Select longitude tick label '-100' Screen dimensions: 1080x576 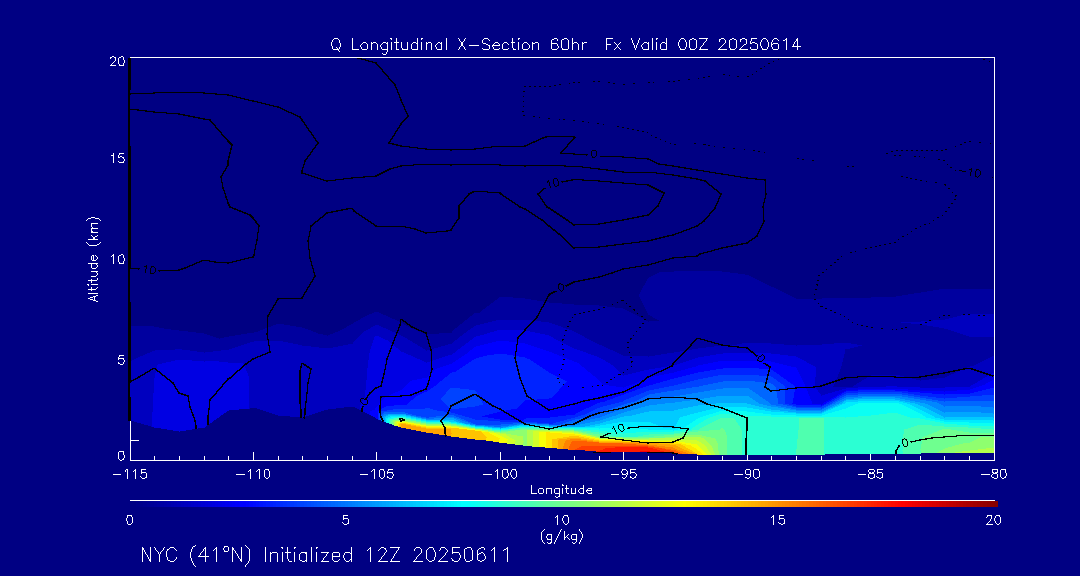(501, 475)
